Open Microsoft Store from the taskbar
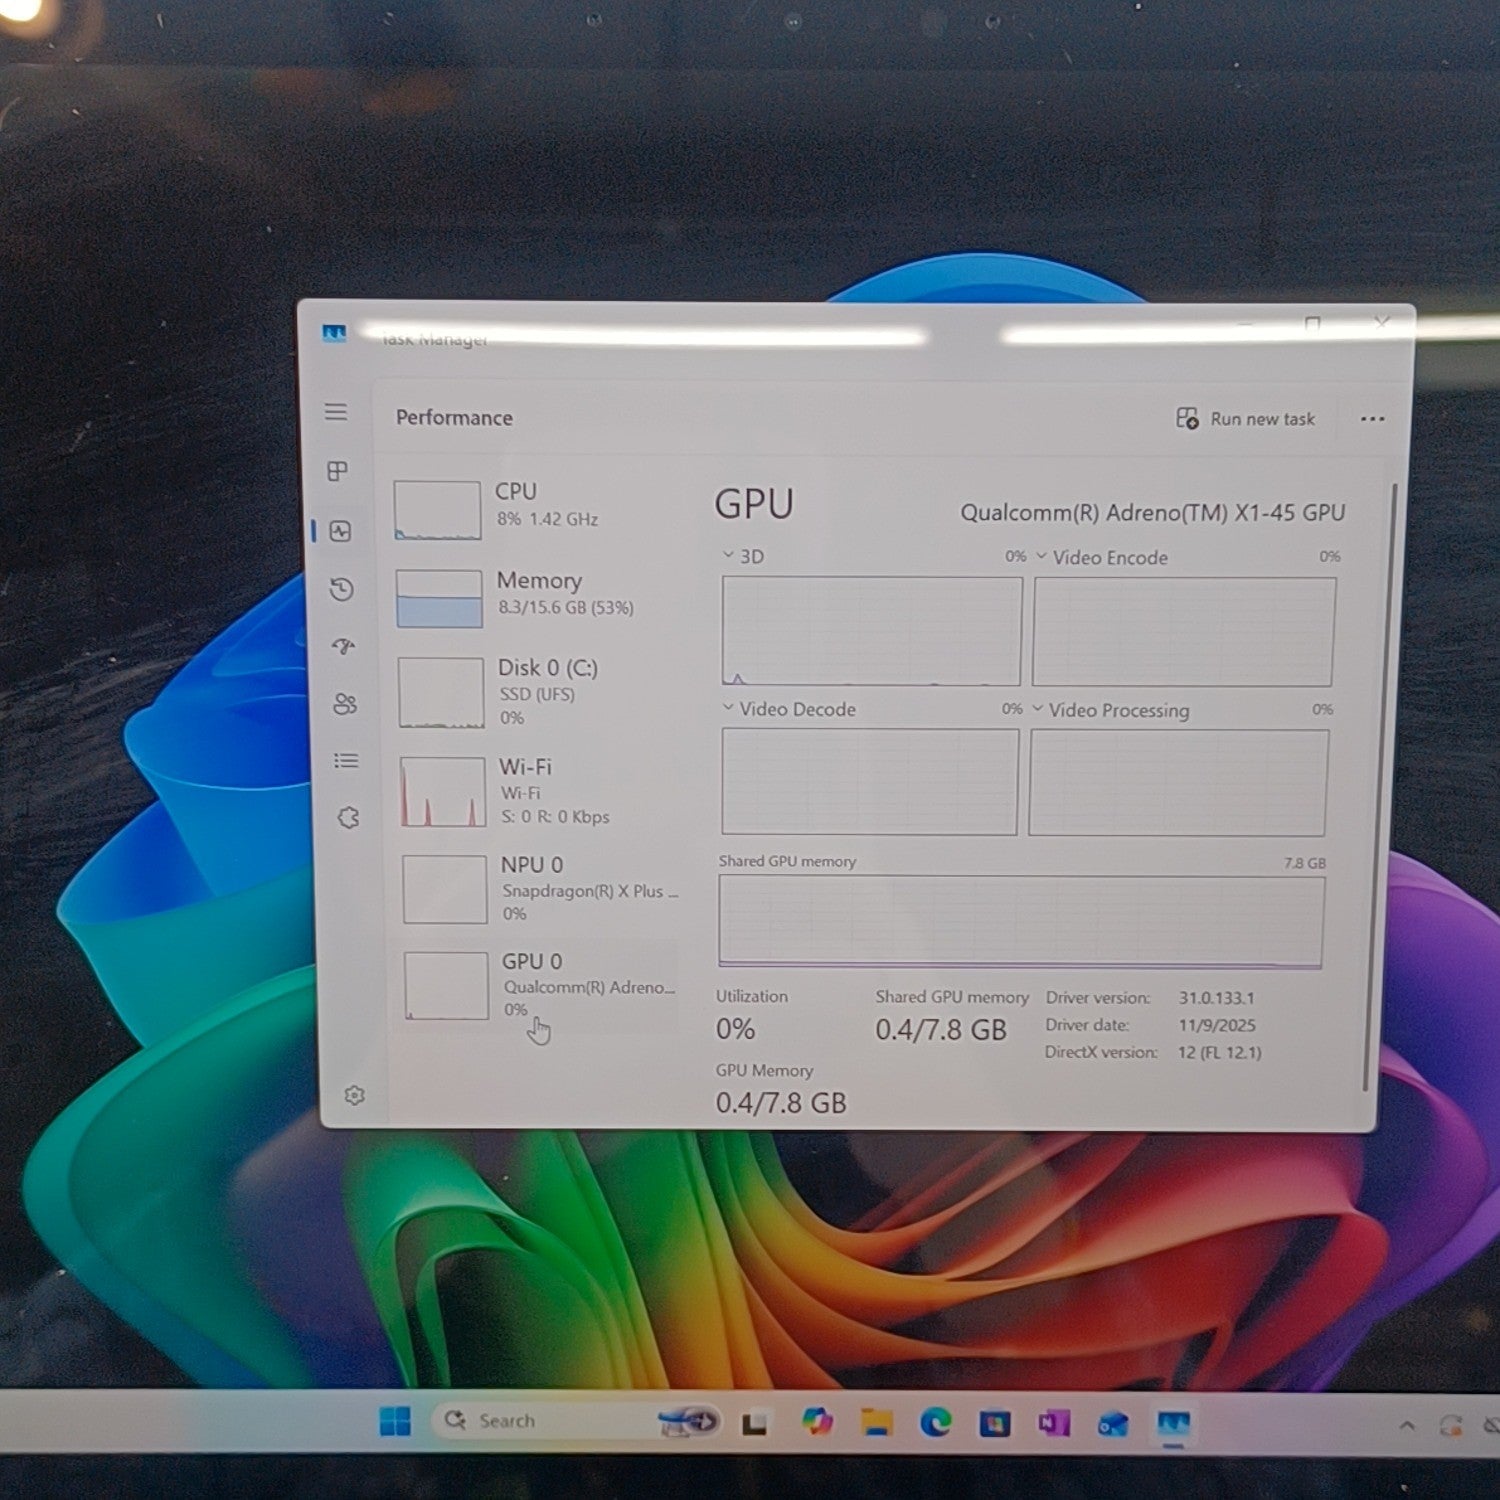This screenshot has width=1500, height=1500. coord(994,1422)
